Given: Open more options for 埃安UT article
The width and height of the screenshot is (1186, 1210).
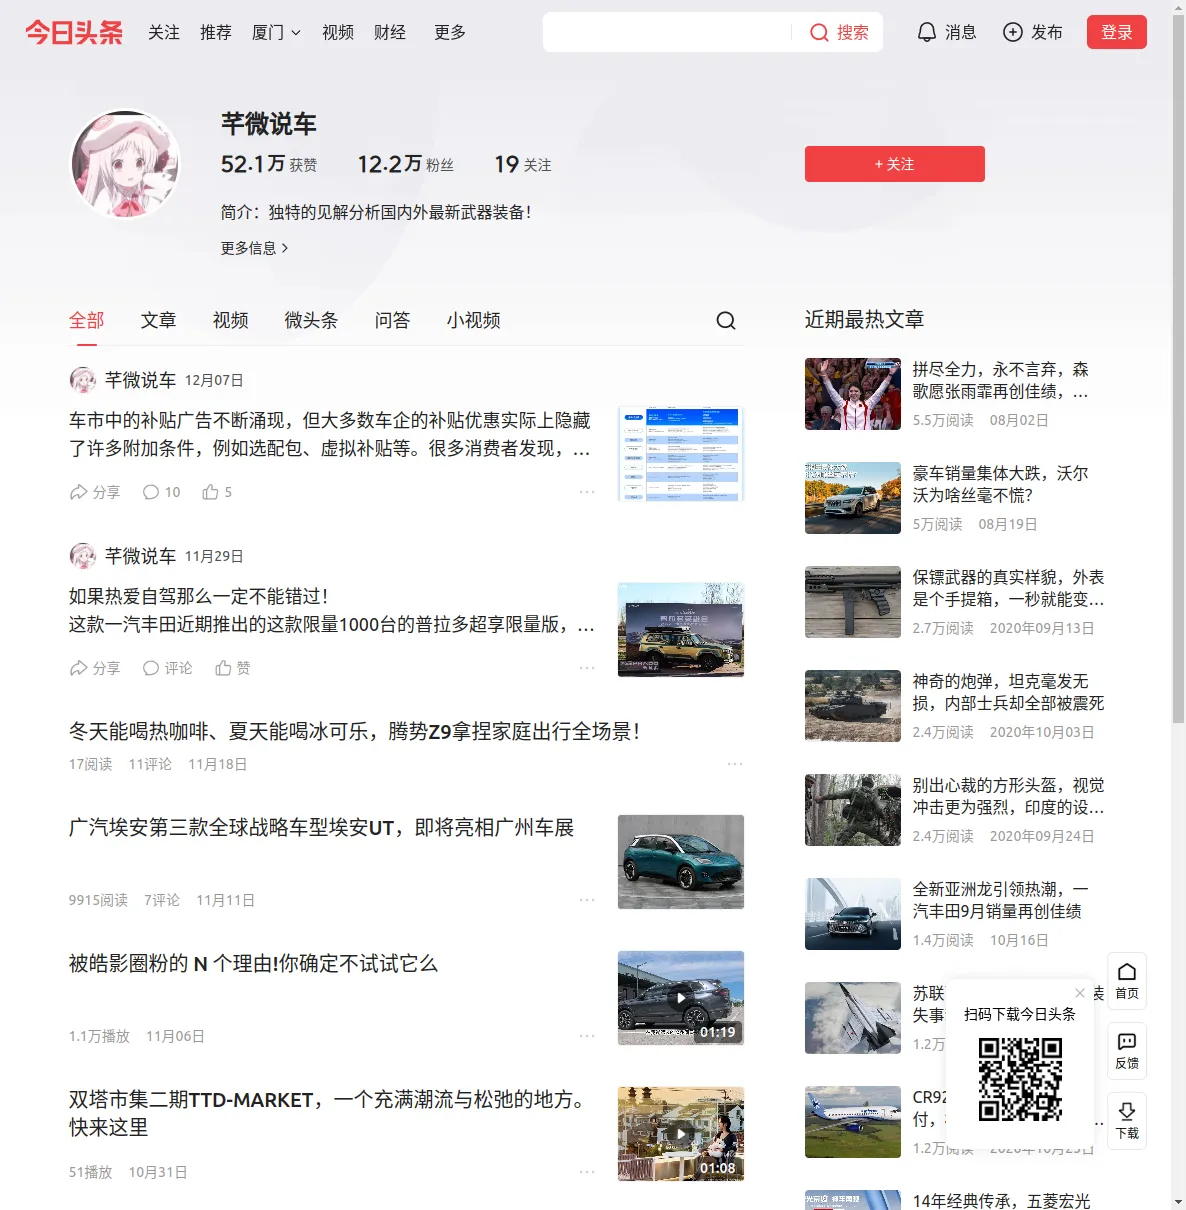Looking at the screenshot, I should [x=587, y=900].
